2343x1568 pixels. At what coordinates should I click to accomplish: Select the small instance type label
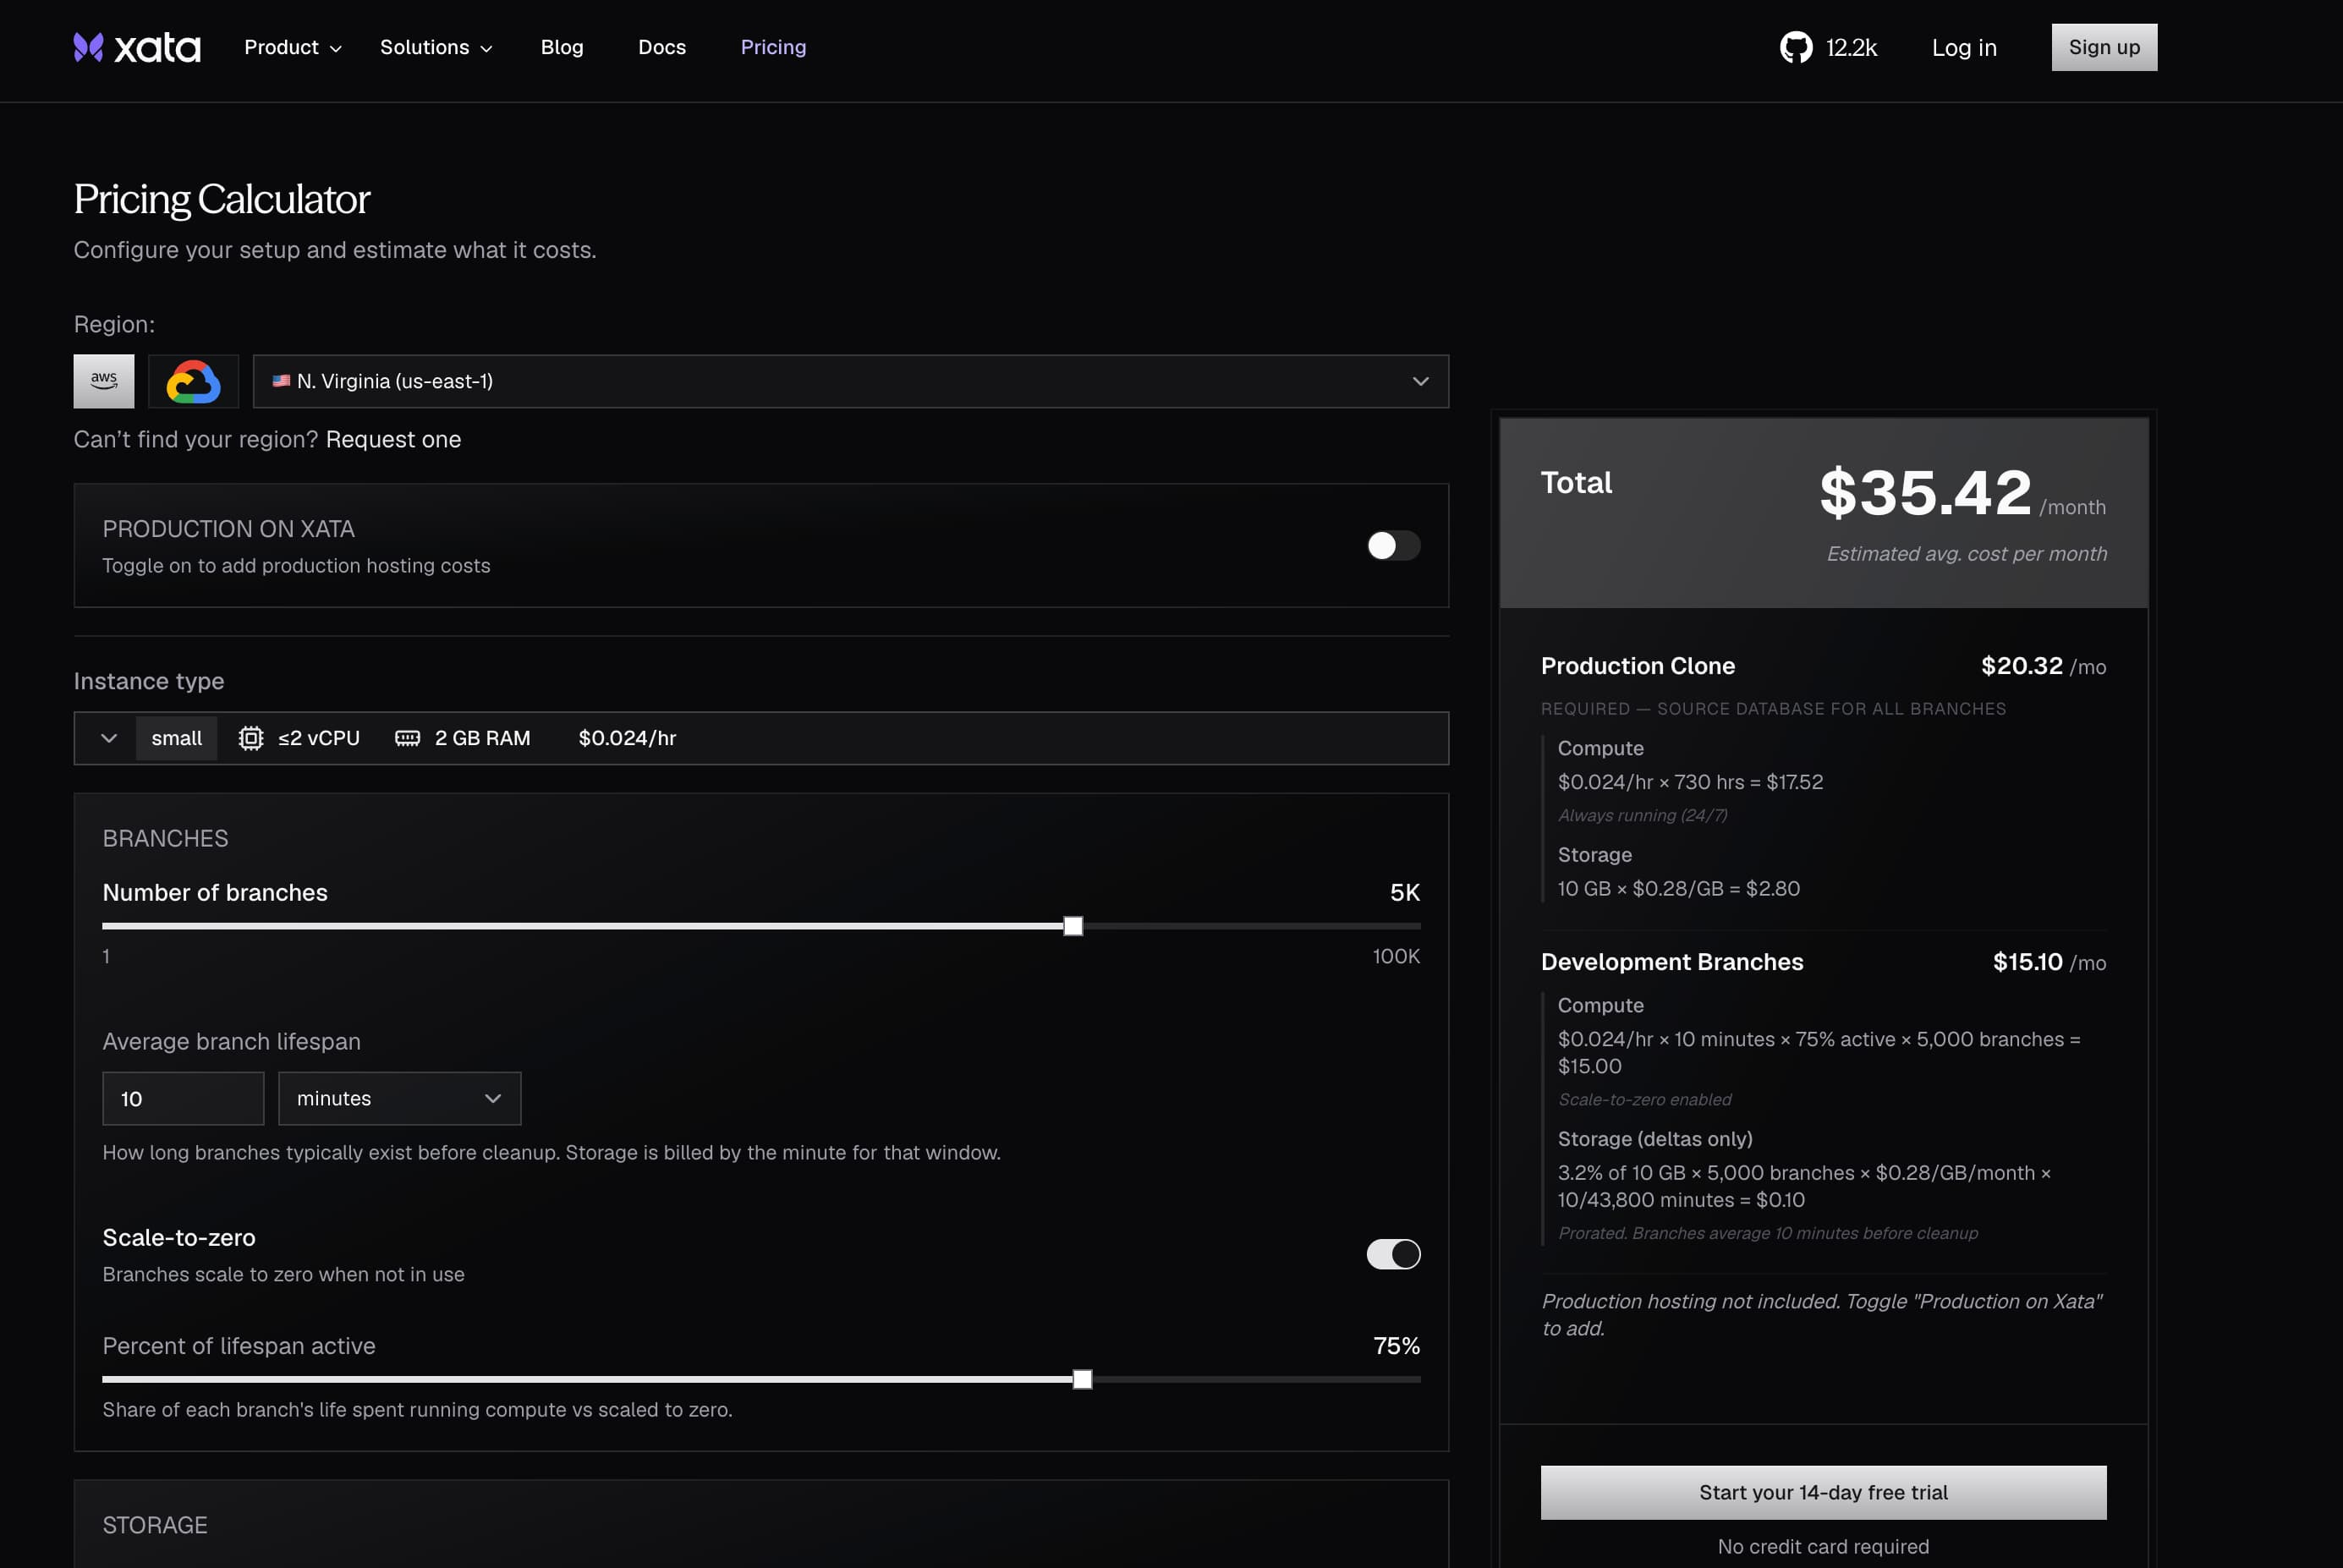pyautogui.click(x=177, y=738)
